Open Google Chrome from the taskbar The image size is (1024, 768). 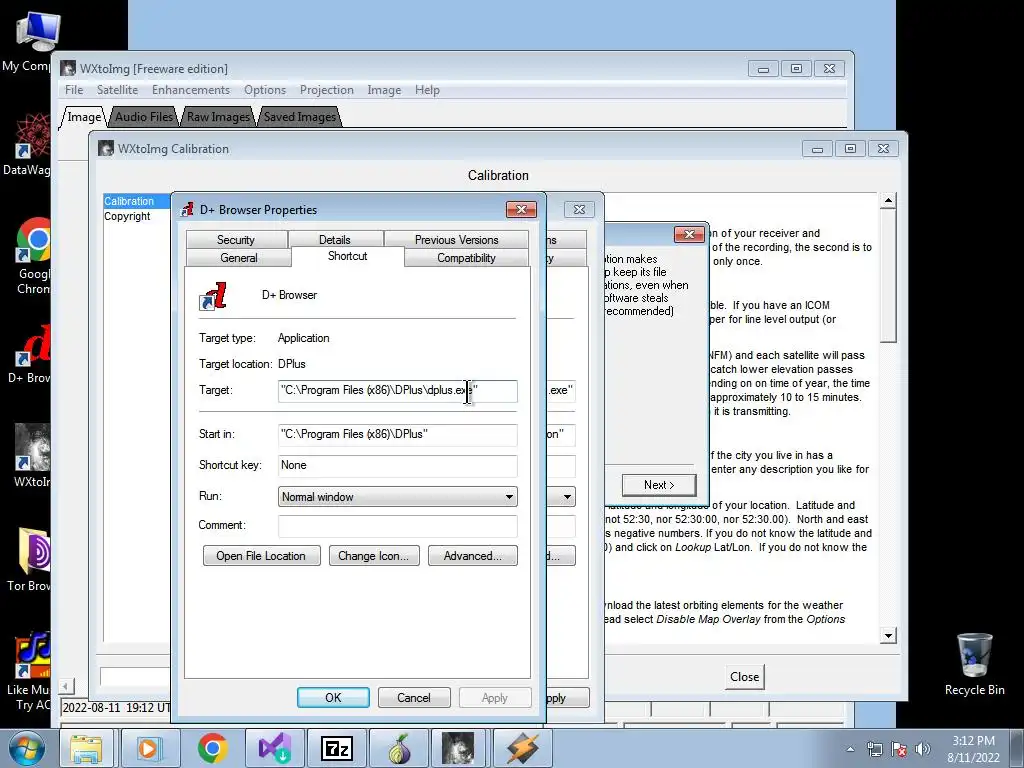tap(212, 748)
